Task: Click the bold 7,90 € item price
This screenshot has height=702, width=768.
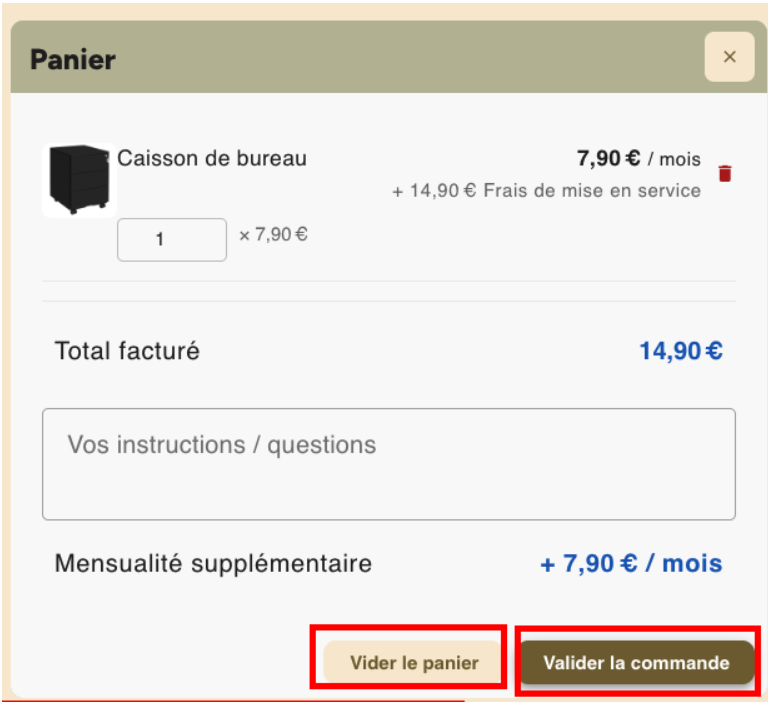Action: 608,158
